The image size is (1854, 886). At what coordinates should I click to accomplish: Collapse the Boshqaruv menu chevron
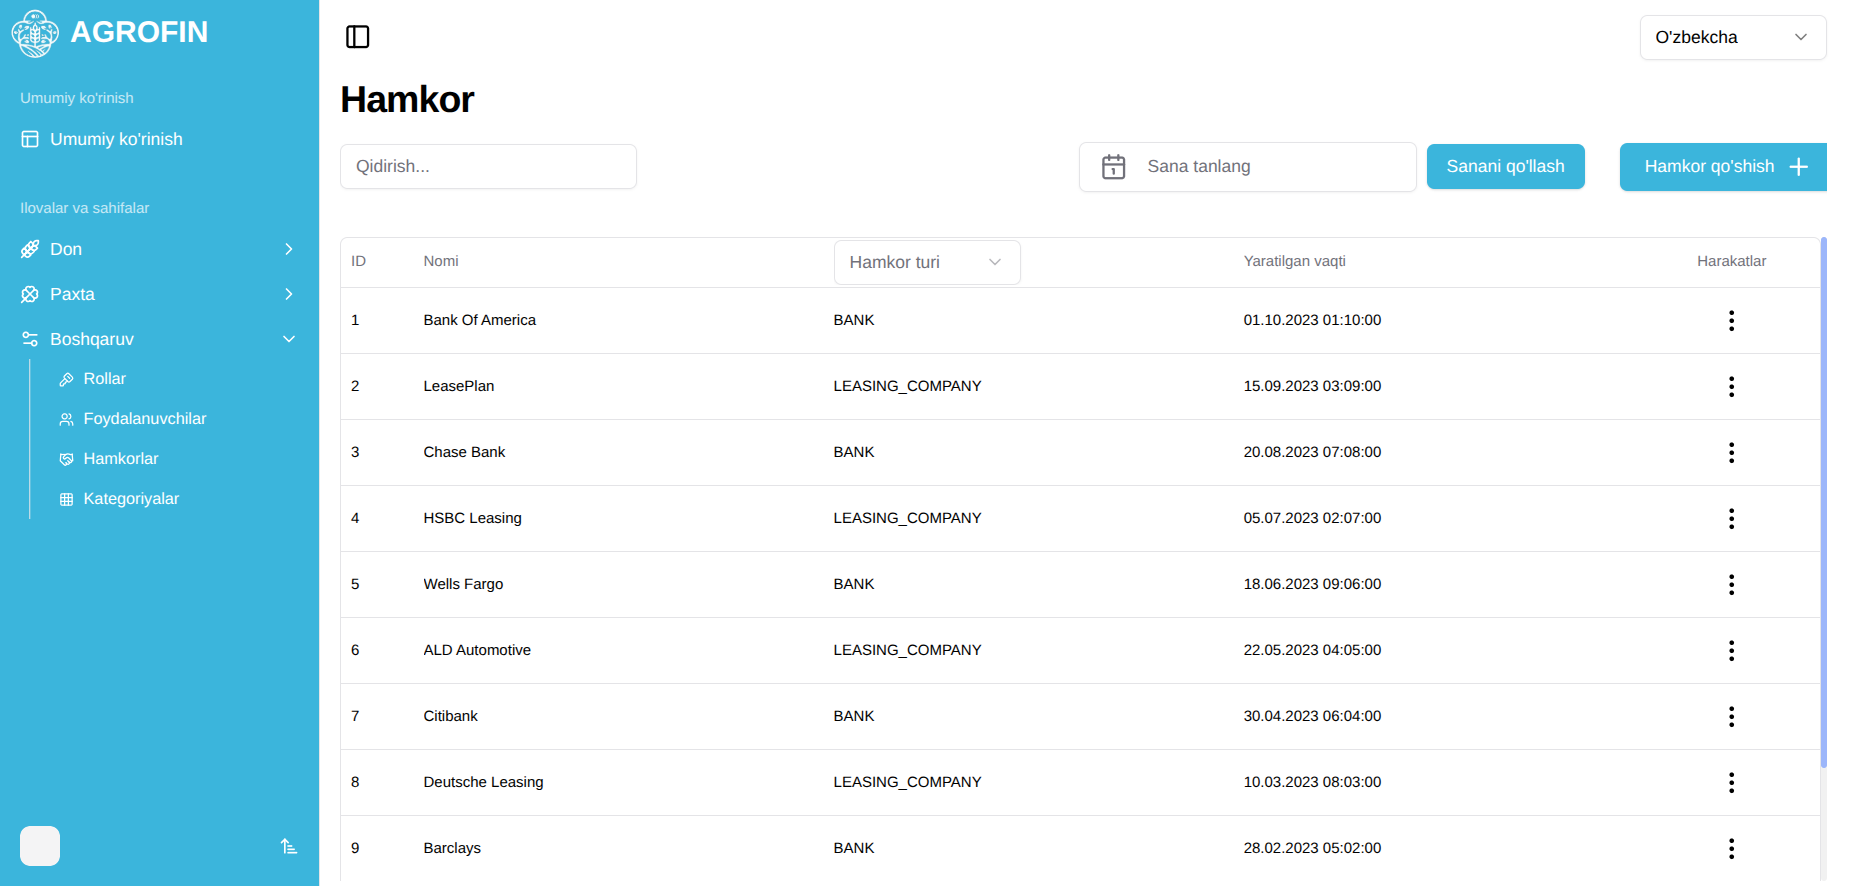coord(289,339)
